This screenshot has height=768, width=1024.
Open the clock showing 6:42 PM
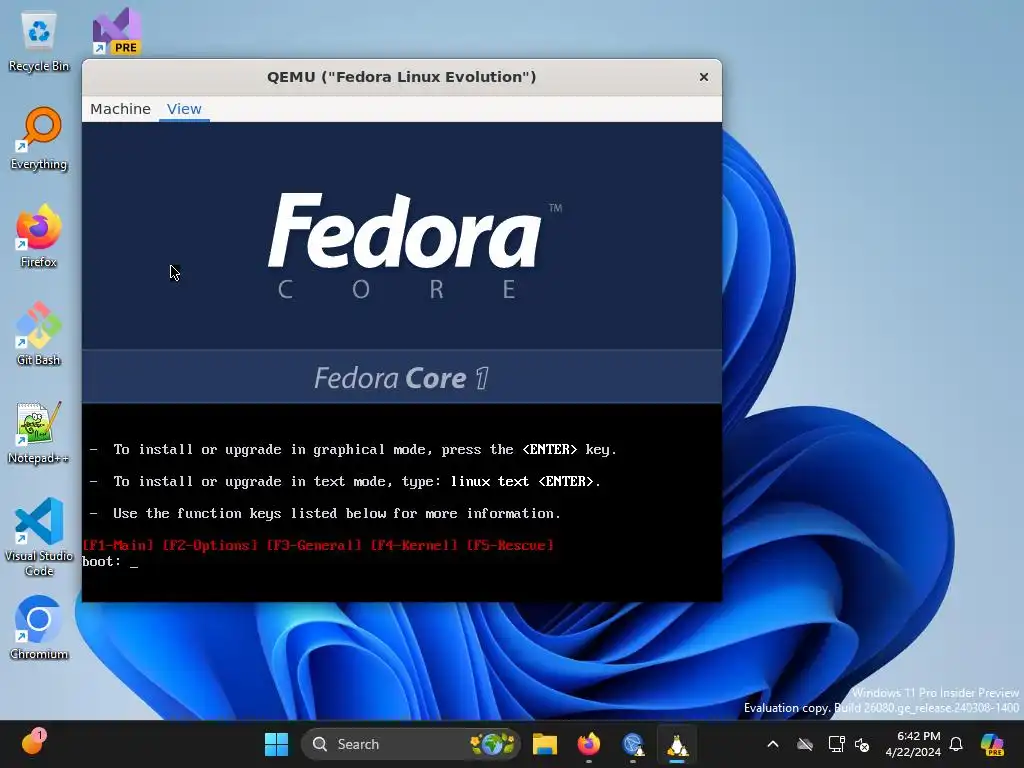point(913,744)
